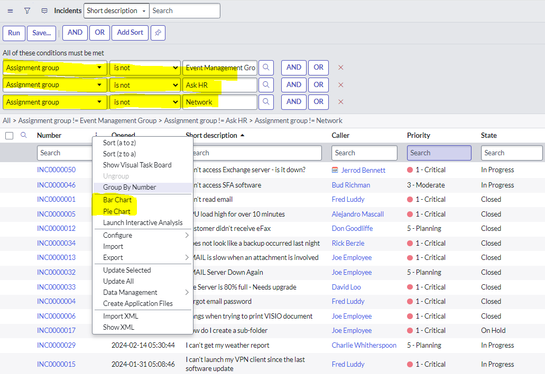Open first condition 'is not' operator dropdown
545x374 pixels.
145,67
